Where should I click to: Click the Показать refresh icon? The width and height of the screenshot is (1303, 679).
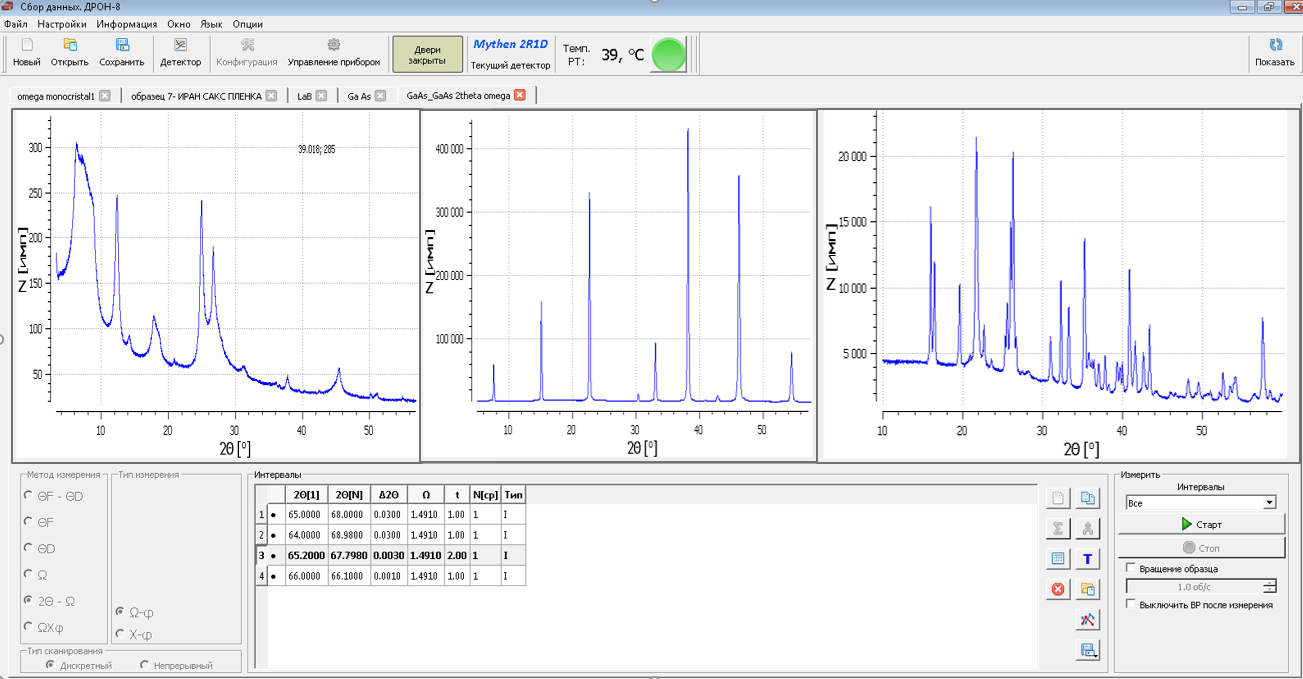point(1275,52)
